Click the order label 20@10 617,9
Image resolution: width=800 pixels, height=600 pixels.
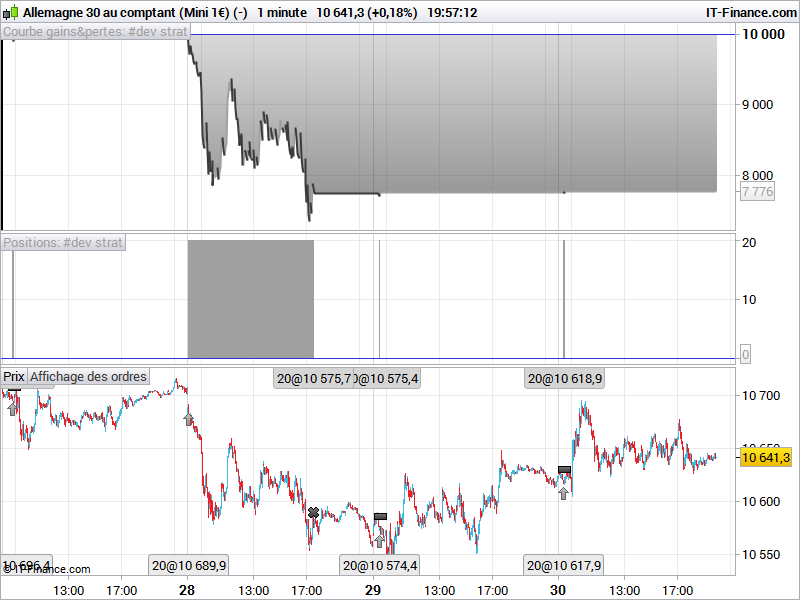pyautogui.click(x=563, y=565)
